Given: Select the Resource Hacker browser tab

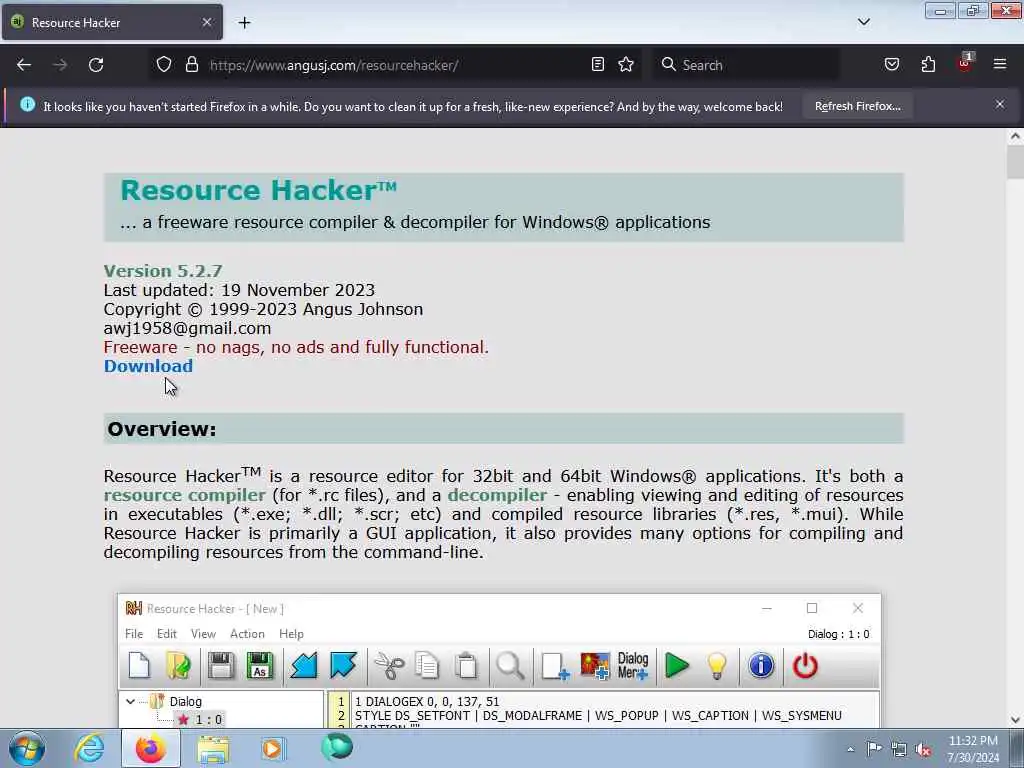Looking at the screenshot, I should coord(112,22).
